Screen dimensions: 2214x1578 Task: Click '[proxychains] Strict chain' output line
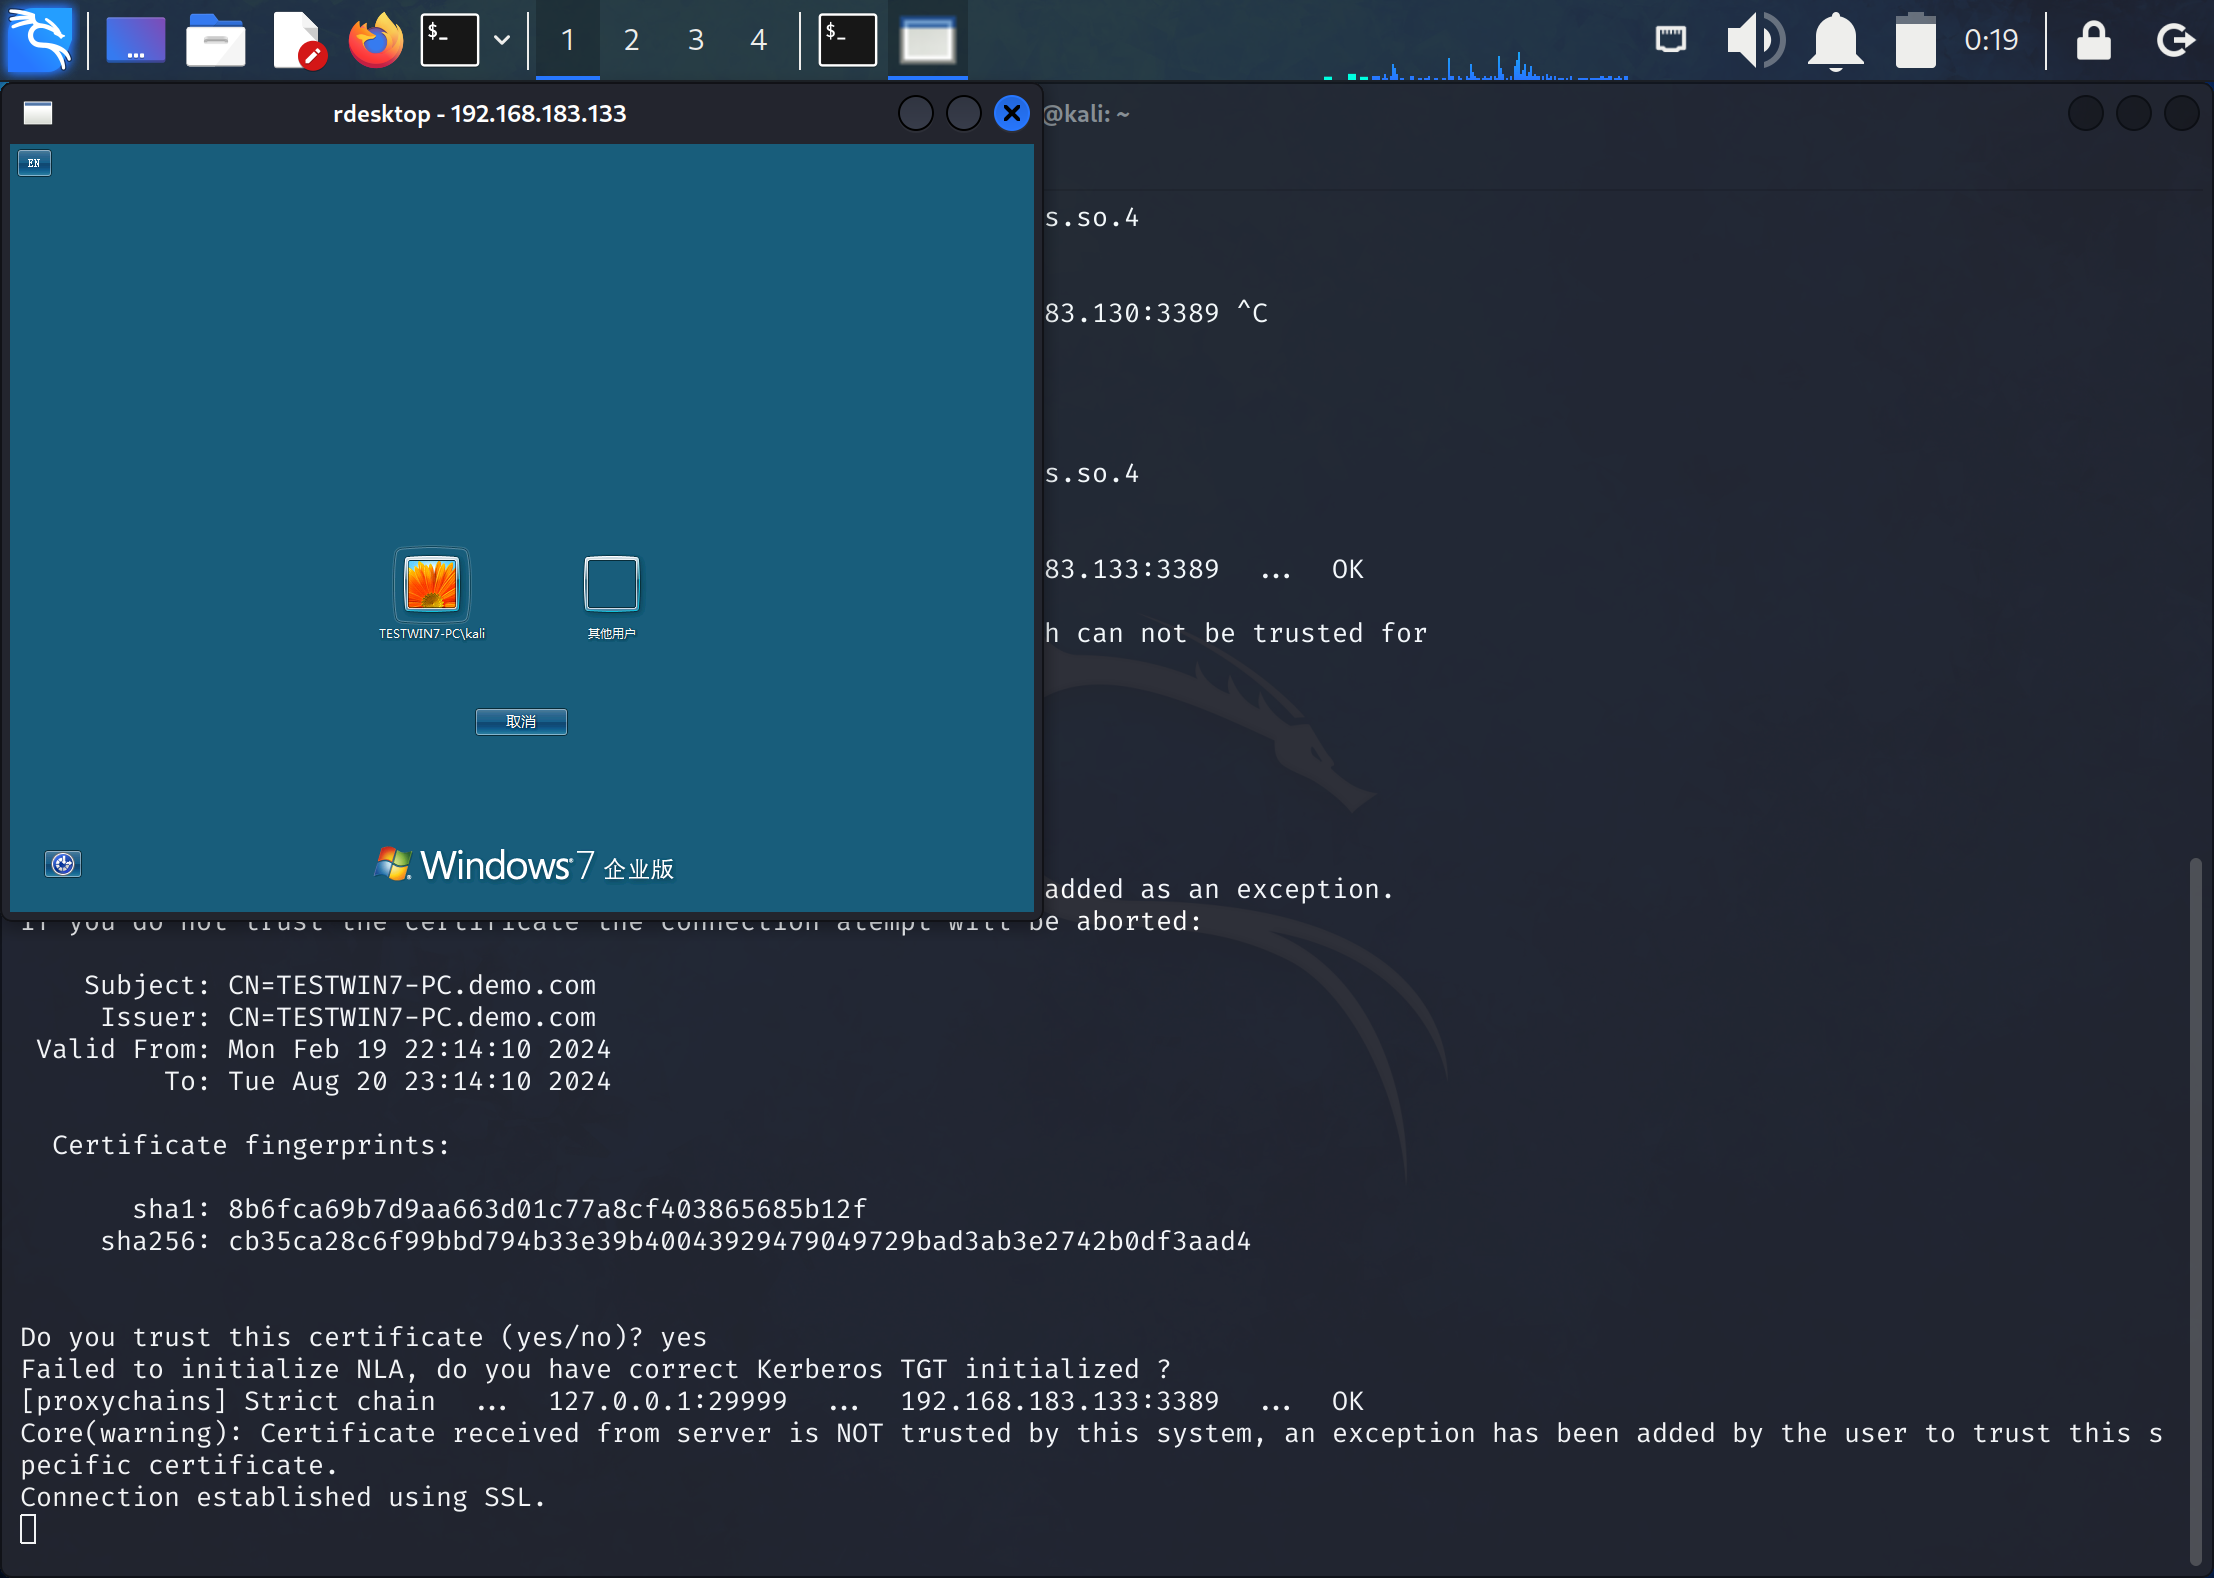click(x=692, y=1401)
